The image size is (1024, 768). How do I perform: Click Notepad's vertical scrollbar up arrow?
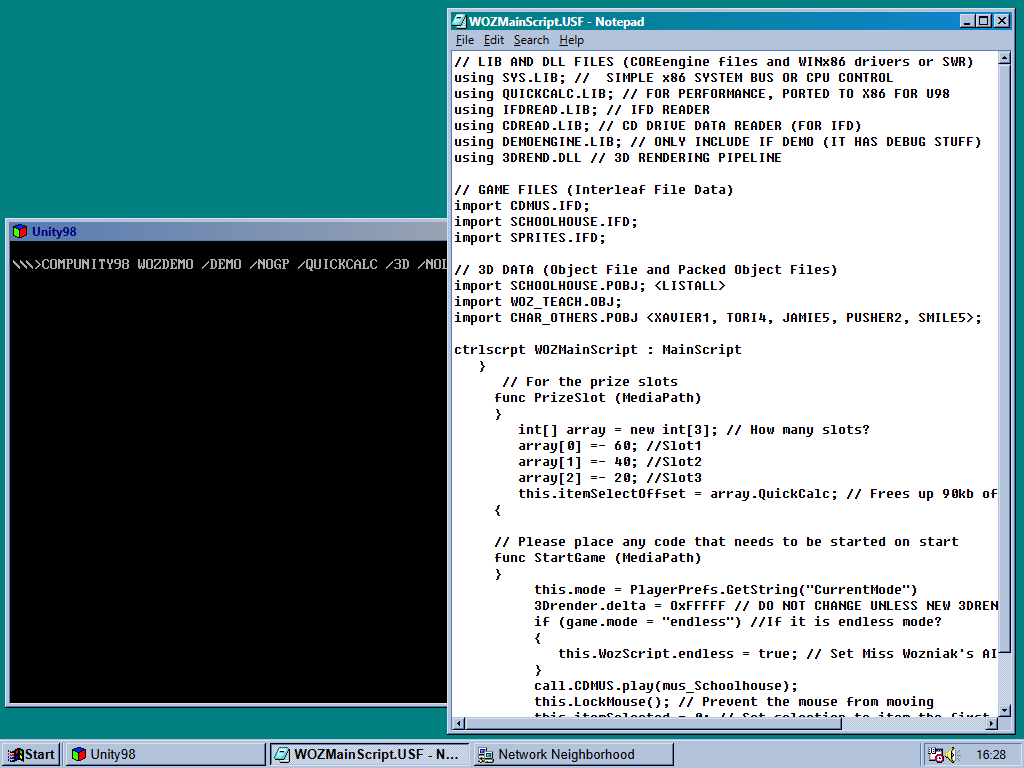pos(1004,59)
